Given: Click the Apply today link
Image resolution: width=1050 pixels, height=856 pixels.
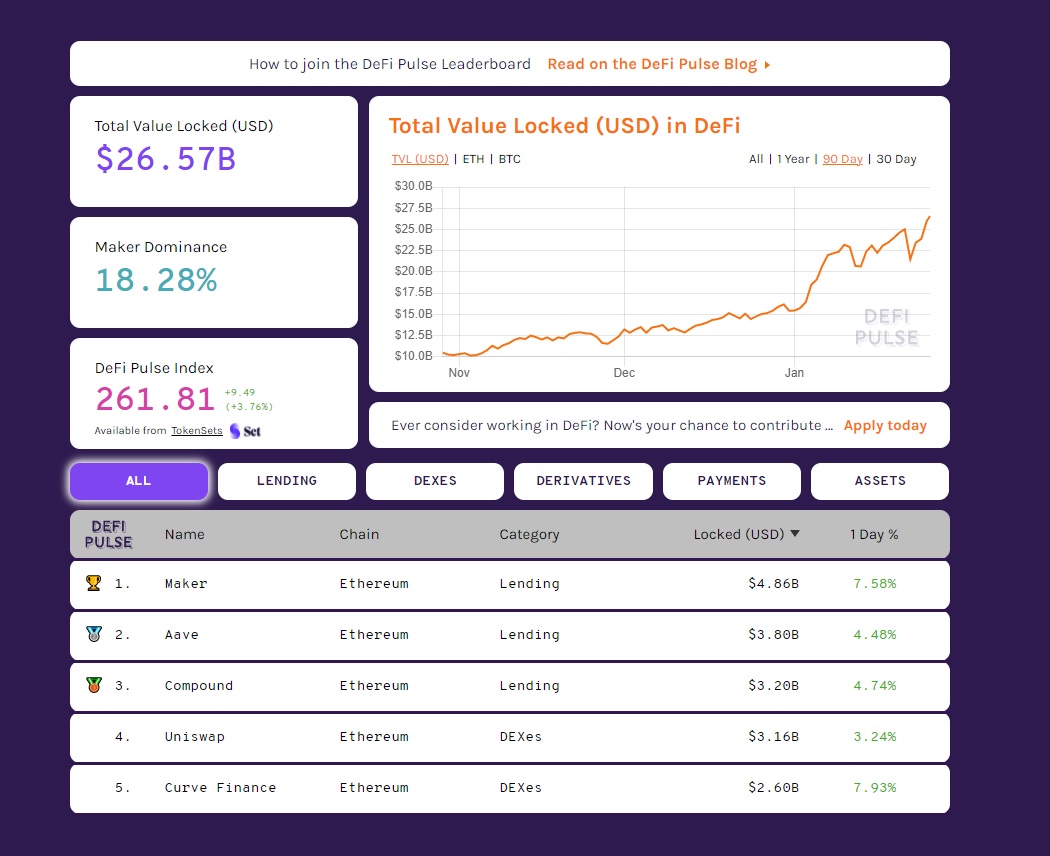Looking at the screenshot, I should click(x=885, y=425).
